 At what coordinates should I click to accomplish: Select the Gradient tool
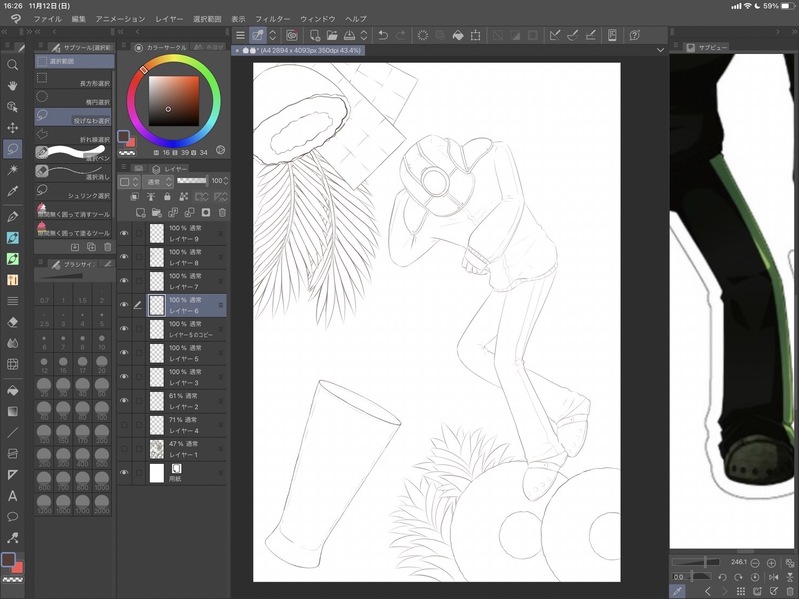[13, 412]
